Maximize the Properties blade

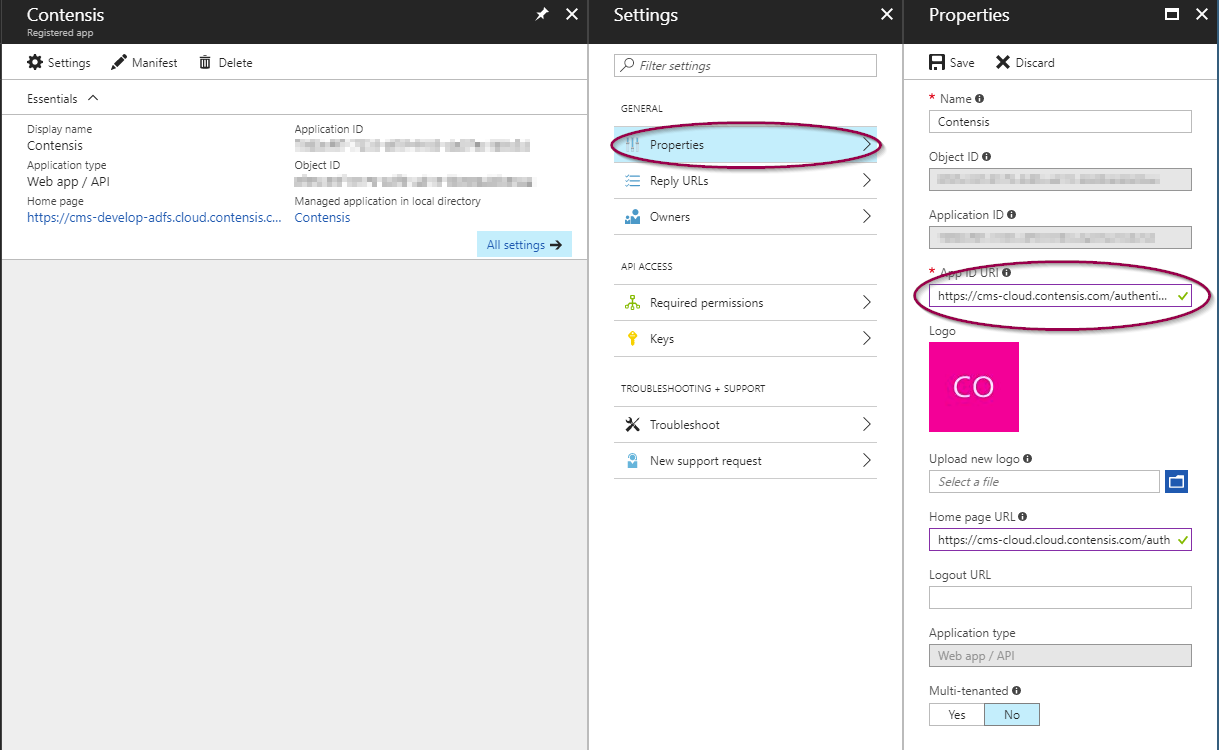tap(1172, 14)
